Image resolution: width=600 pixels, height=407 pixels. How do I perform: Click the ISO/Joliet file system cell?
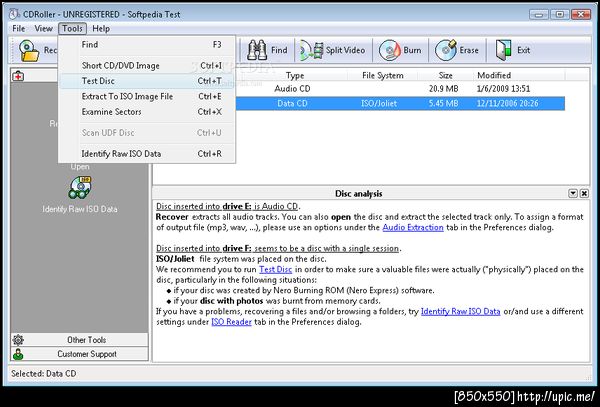tap(379, 104)
